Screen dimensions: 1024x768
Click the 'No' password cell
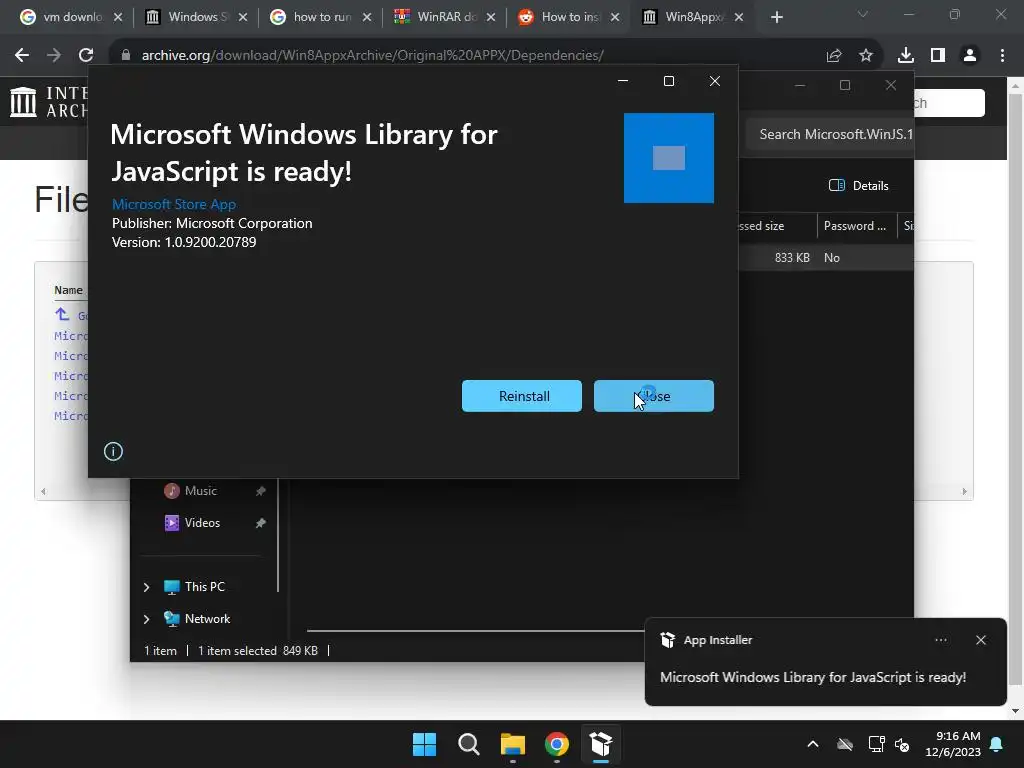[x=831, y=258]
